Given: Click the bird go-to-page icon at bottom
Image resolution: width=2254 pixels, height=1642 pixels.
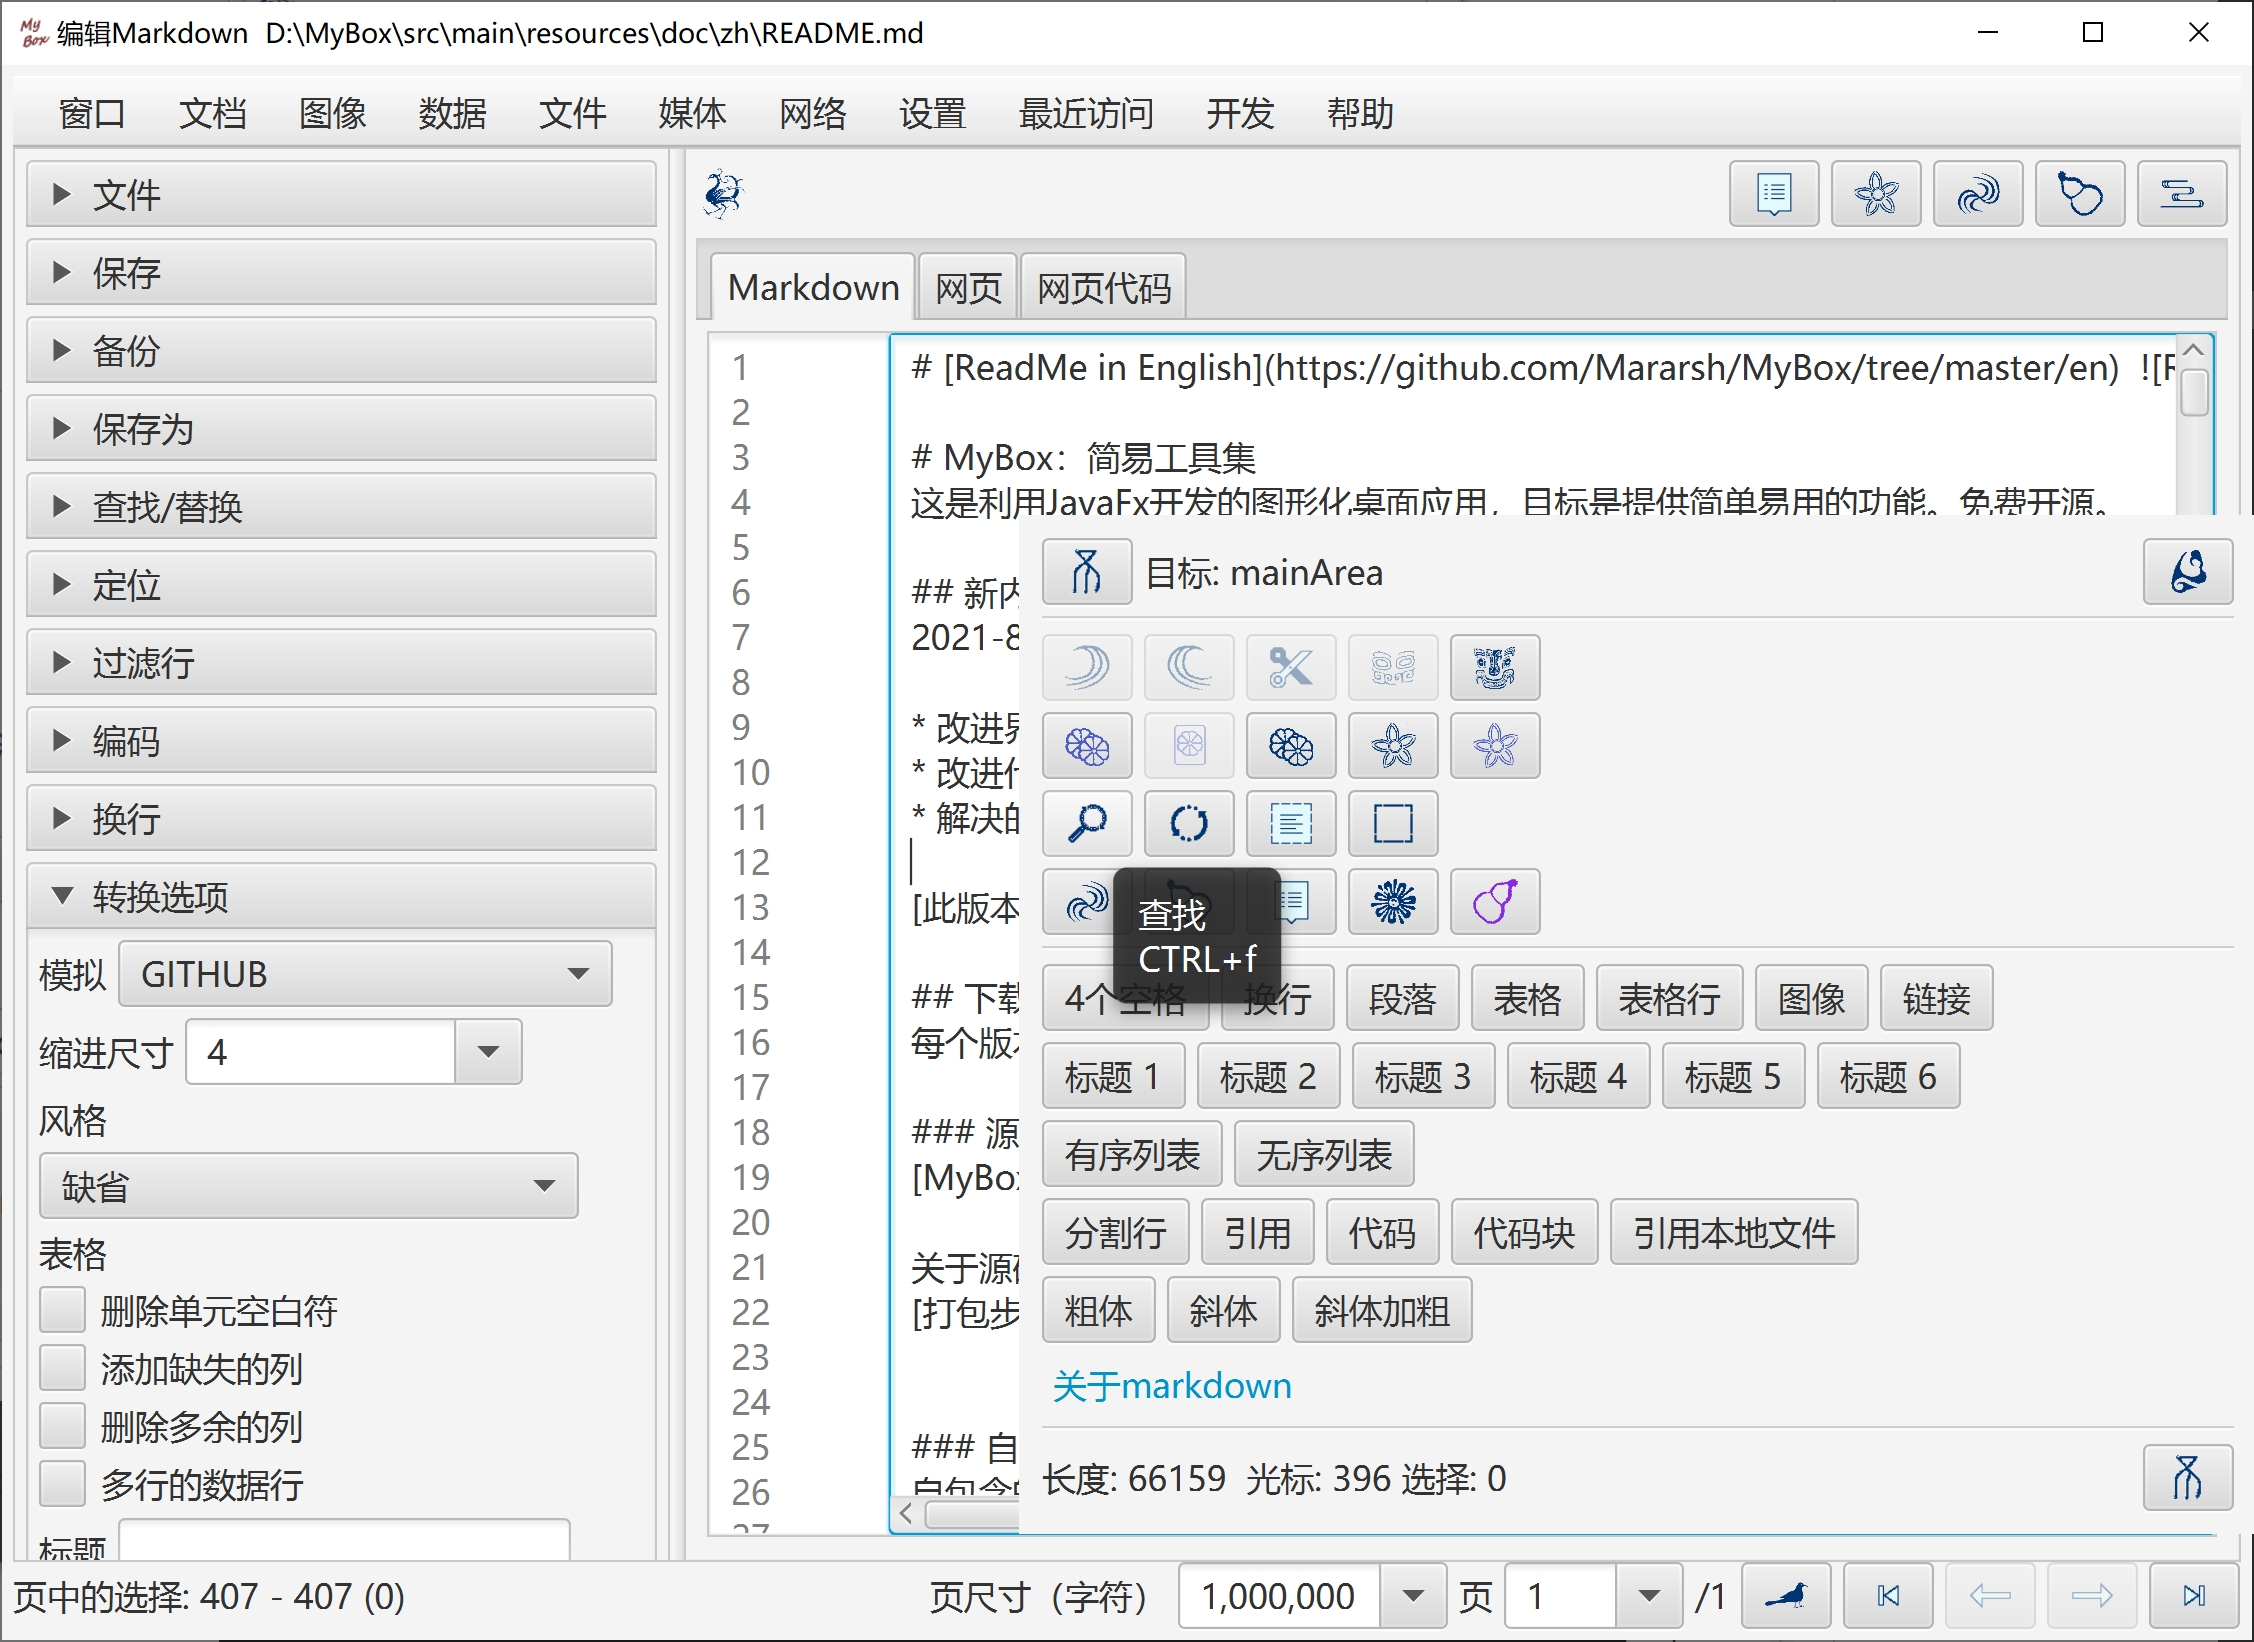Looking at the screenshot, I should [x=1786, y=1595].
